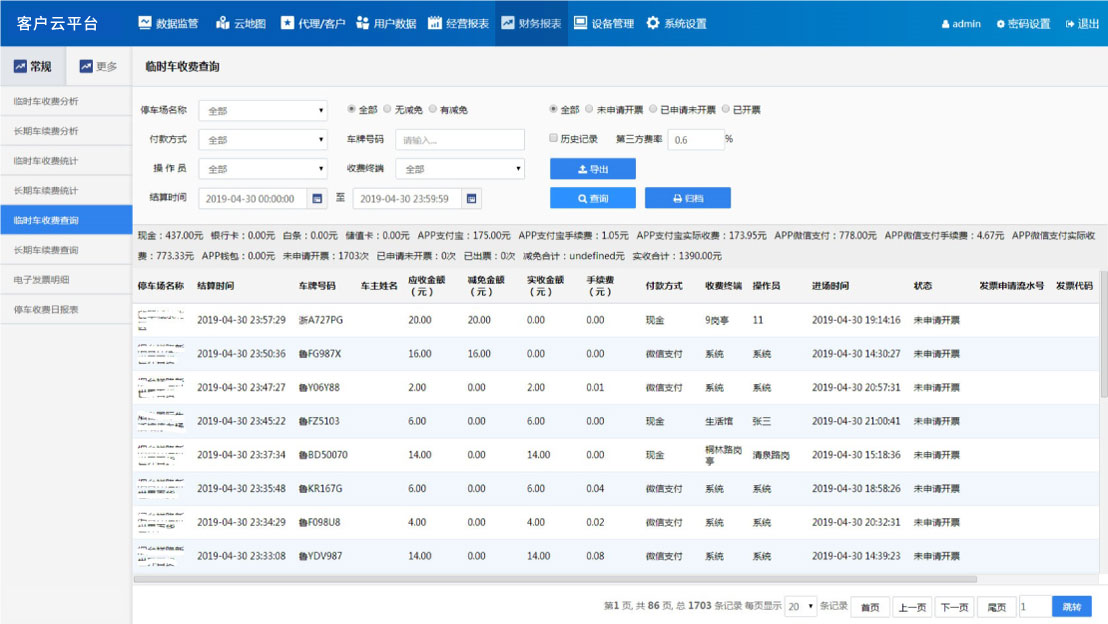Click operator name 张三
The height and width of the screenshot is (624, 1108).
[762, 421]
